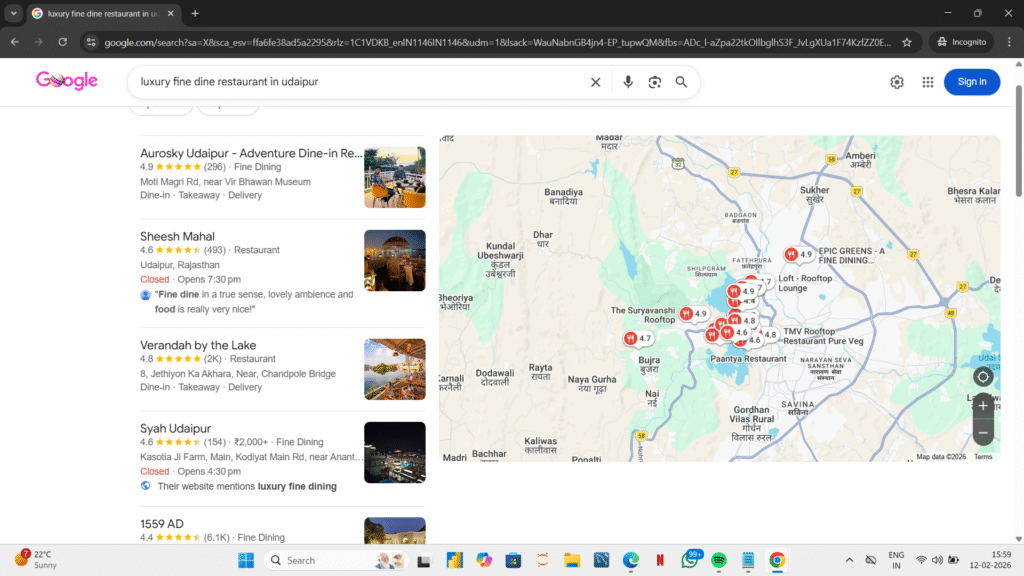Open the Chrome tab search dropdown
The width and height of the screenshot is (1024, 576).
point(14,13)
